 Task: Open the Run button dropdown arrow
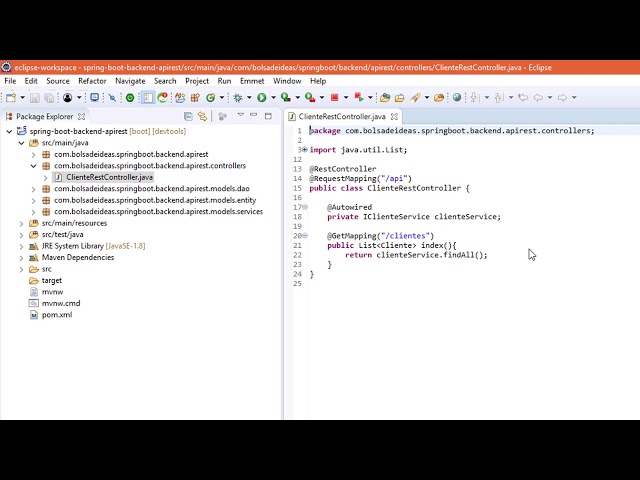point(273,98)
